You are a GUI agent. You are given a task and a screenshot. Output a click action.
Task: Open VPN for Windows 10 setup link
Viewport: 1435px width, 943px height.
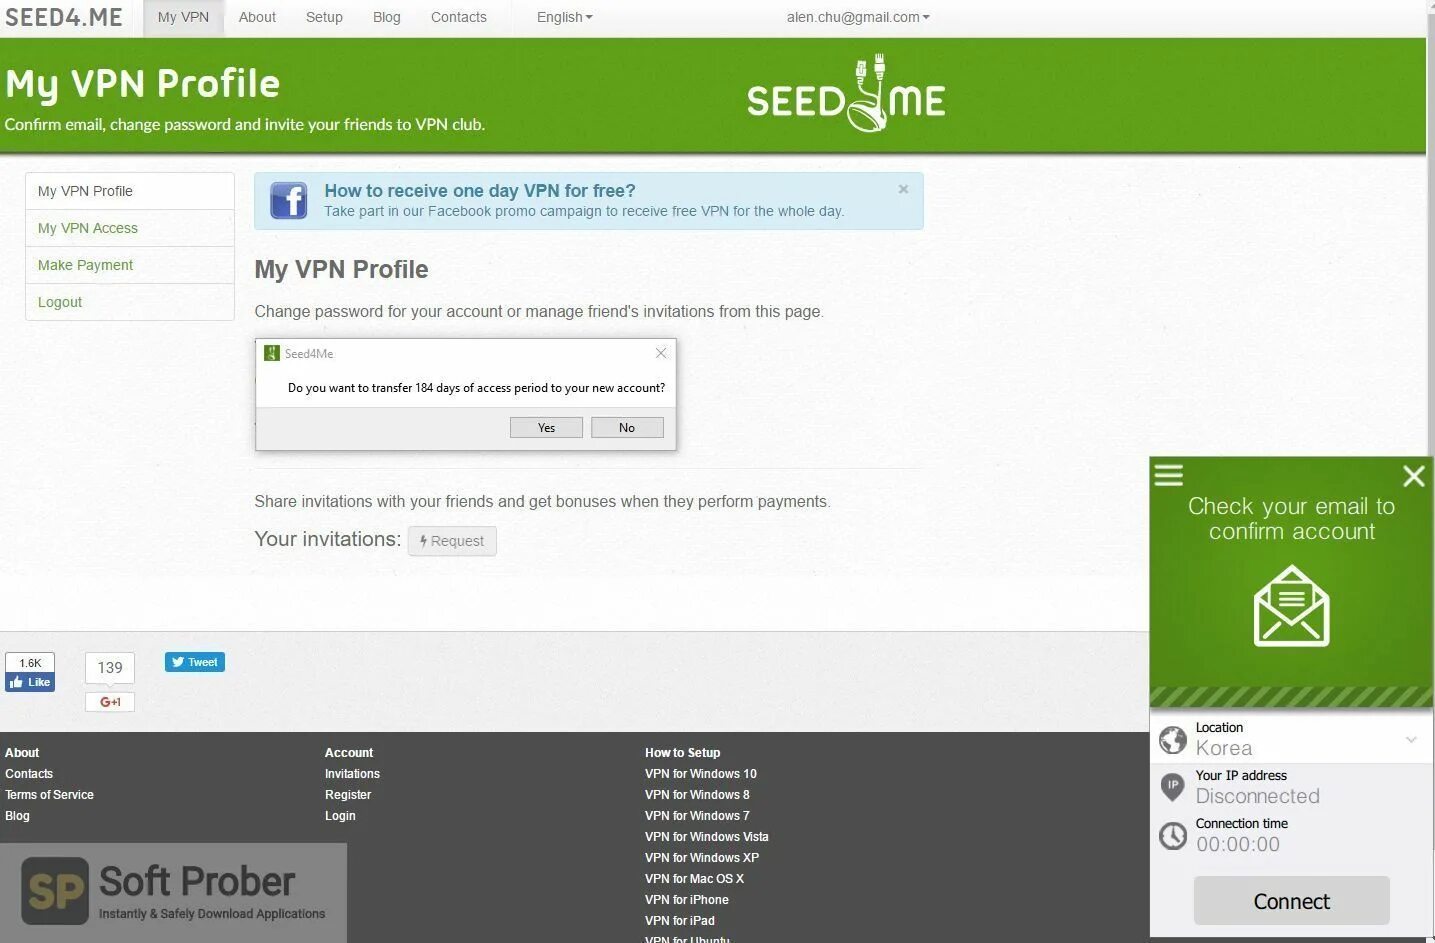[x=701, y=774]
